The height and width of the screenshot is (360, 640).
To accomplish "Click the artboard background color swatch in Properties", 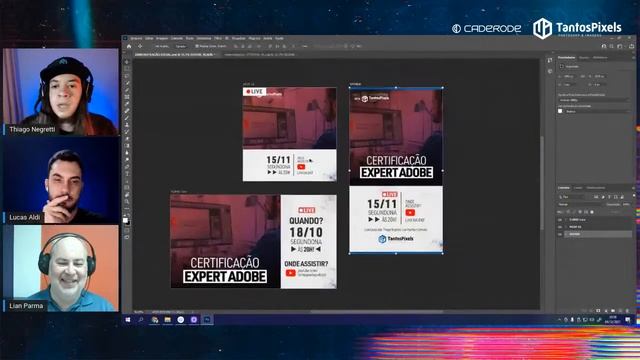I will pyautogui.click(x=560, y=111).
